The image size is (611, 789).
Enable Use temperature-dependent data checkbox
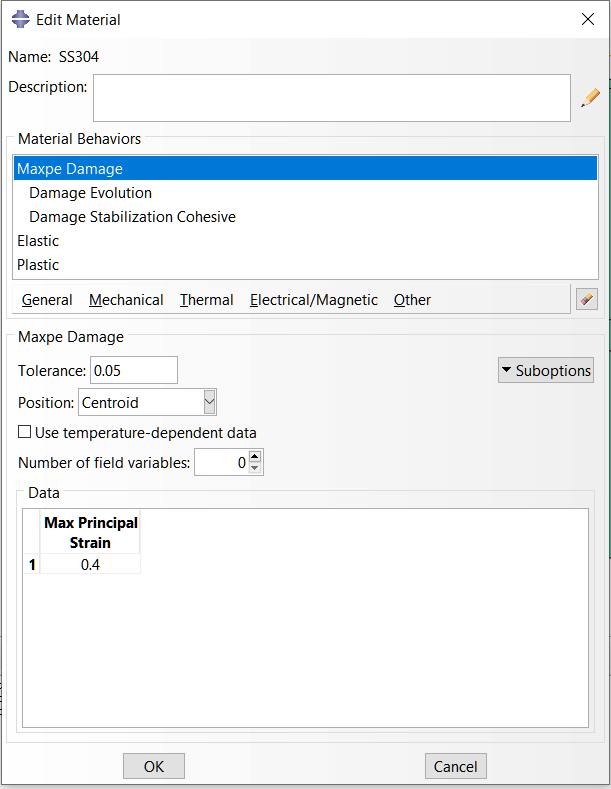25,433
